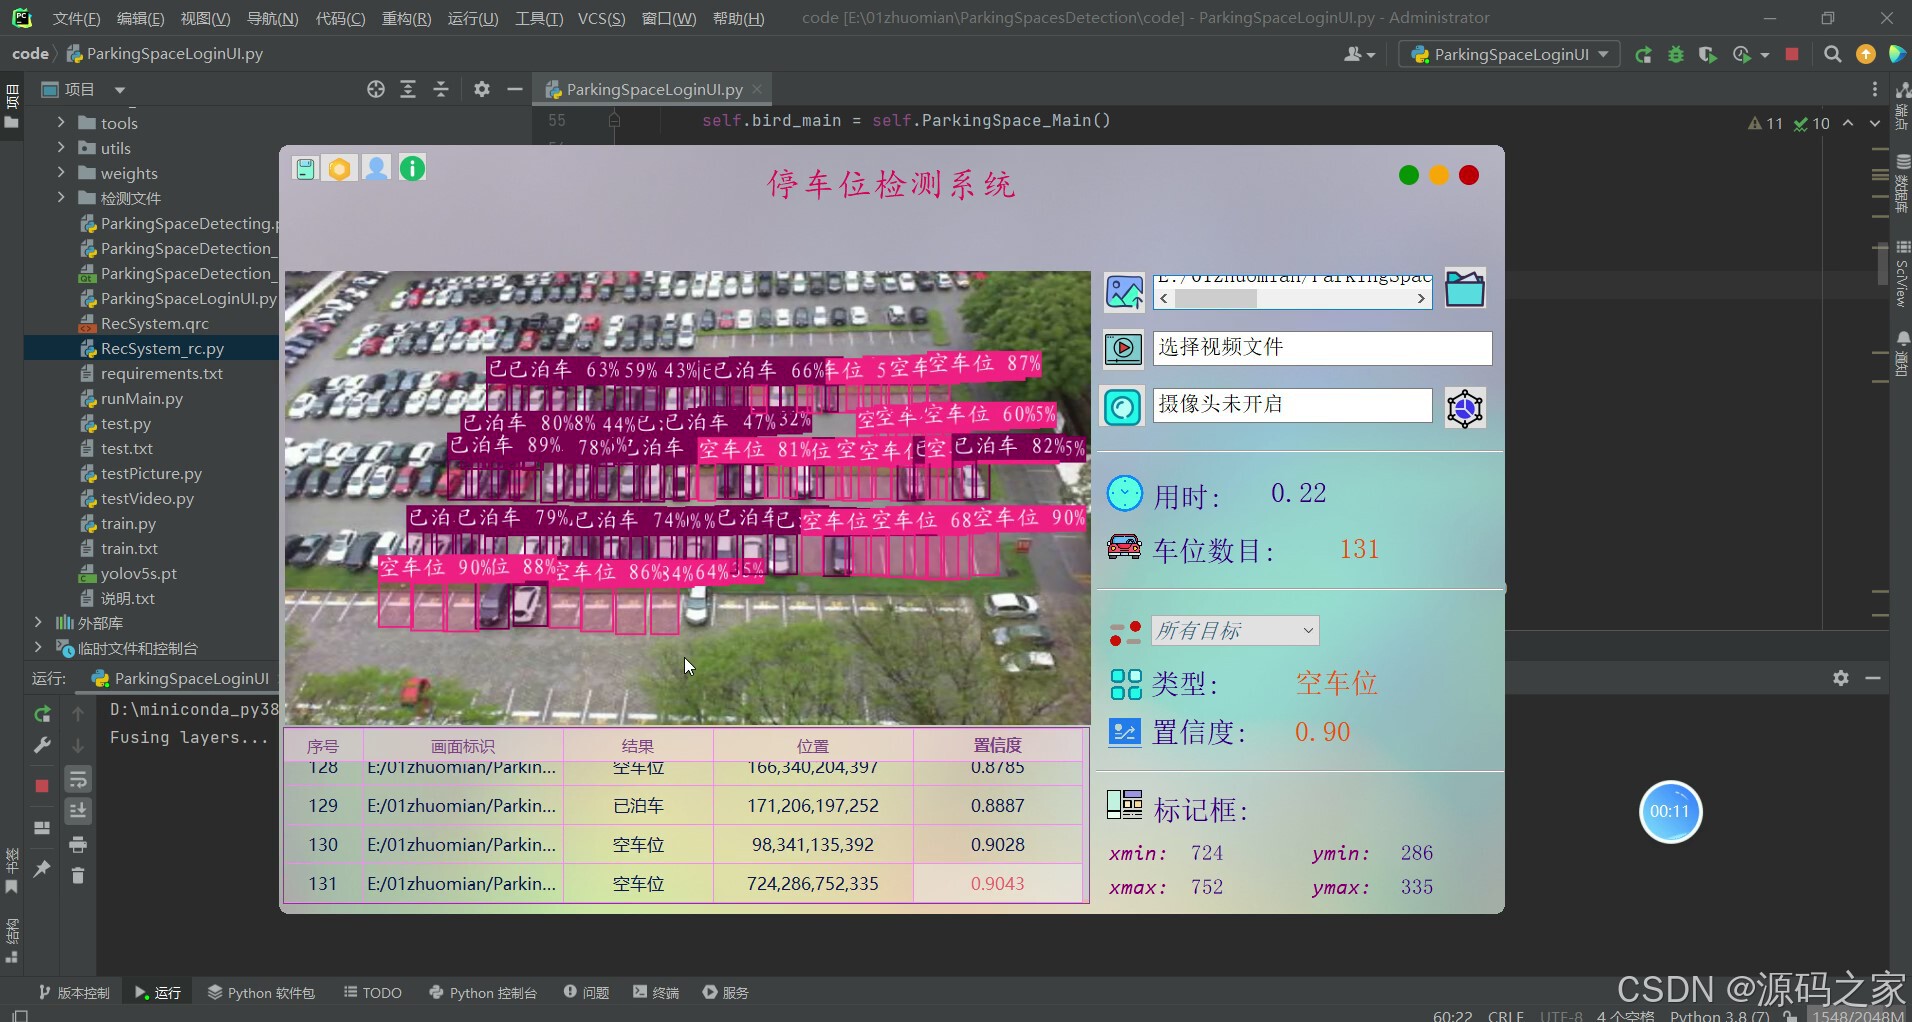Toggle scroll to end in run panel
1912x1022 pixels.
[x=78, y=811]
